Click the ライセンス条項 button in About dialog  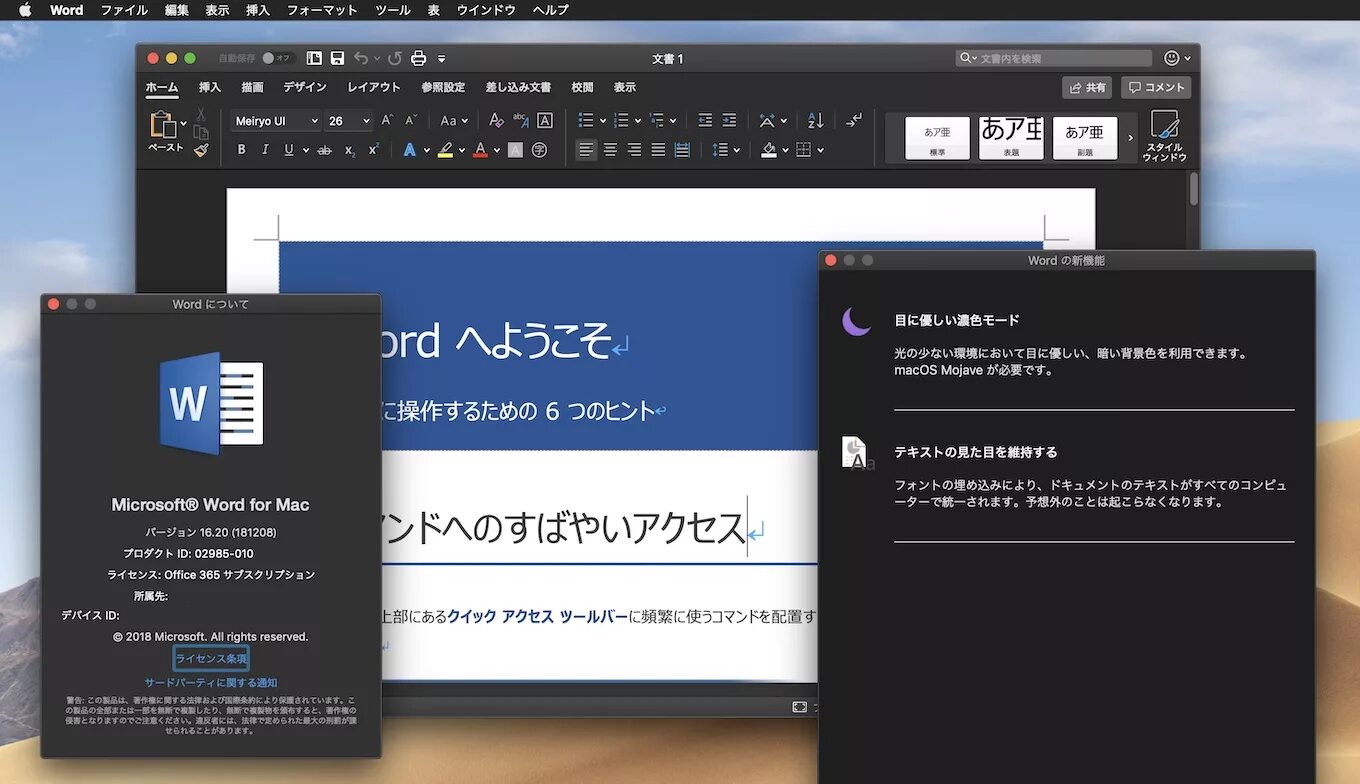211,658
